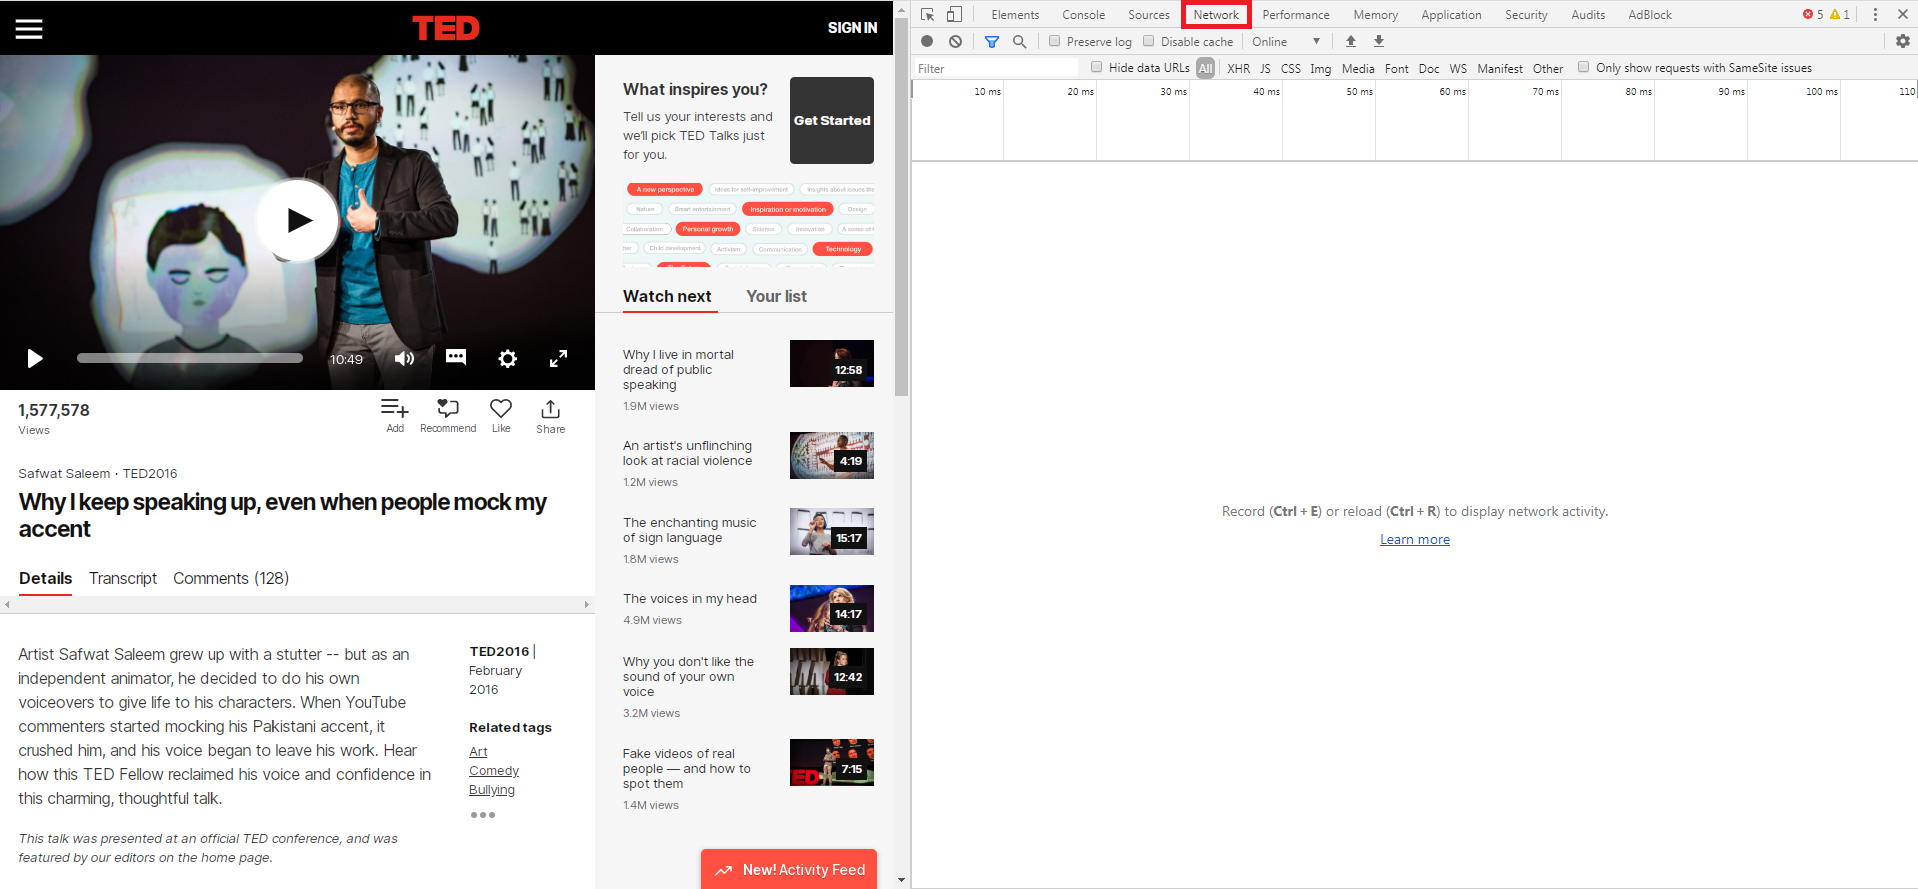Image resolution: width=1918 pixels, height=889 pixels.
Task: Expand more related tags dots
Action: [x=483, y=815]
